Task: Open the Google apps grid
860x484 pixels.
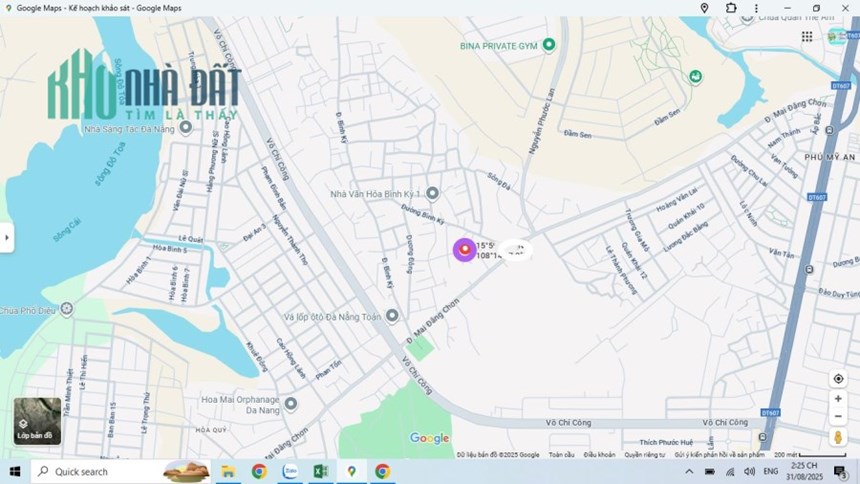Action: pos(807,36)
